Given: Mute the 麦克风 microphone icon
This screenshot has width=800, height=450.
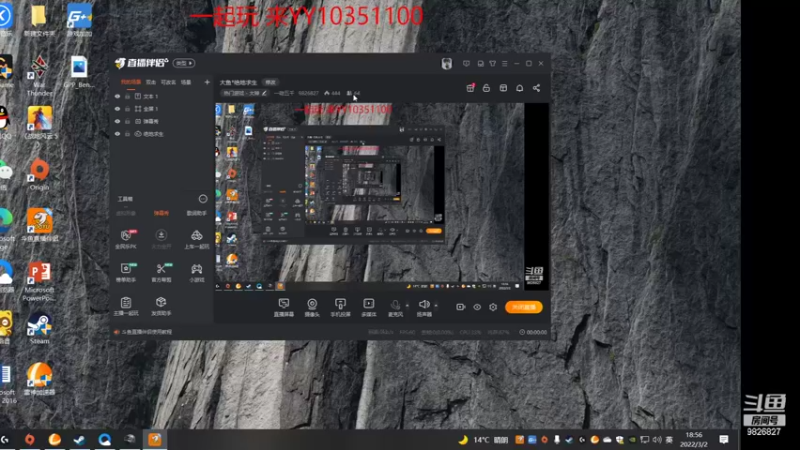Looking at the screenshot, I should click(x=395, y=305).
